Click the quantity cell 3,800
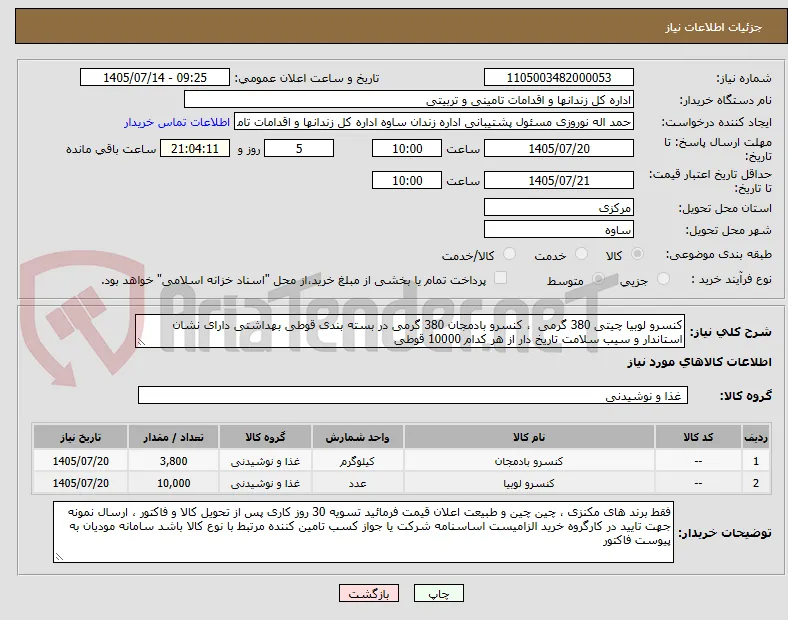 (173, 461)
